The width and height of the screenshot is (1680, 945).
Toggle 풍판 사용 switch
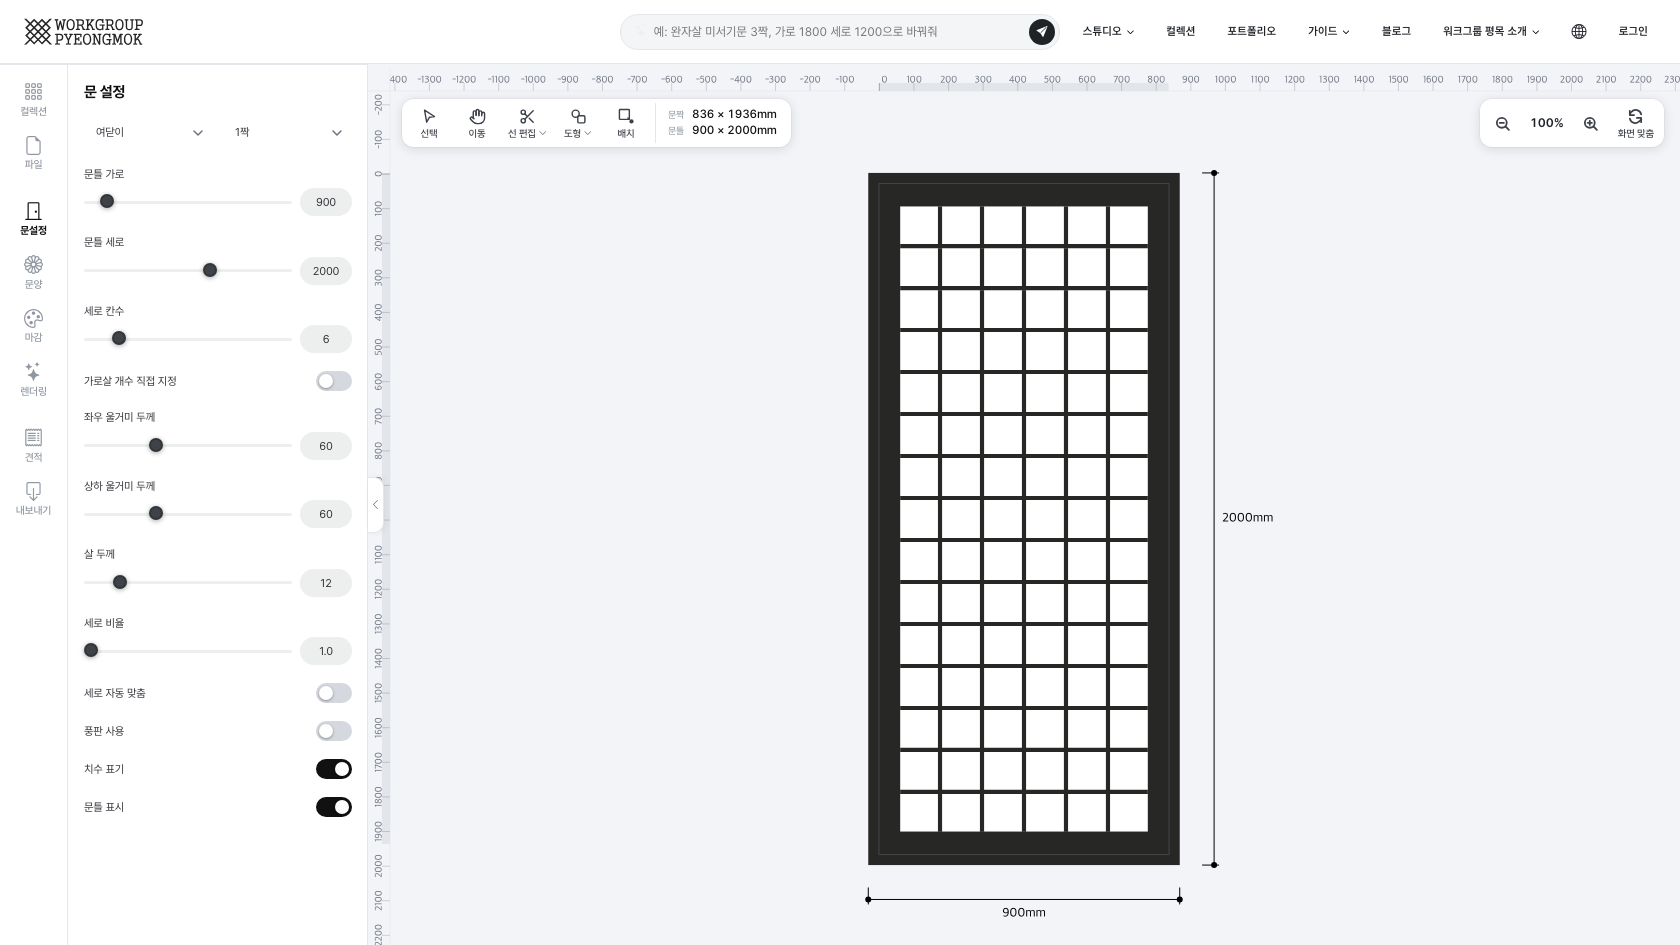point(334,731)
